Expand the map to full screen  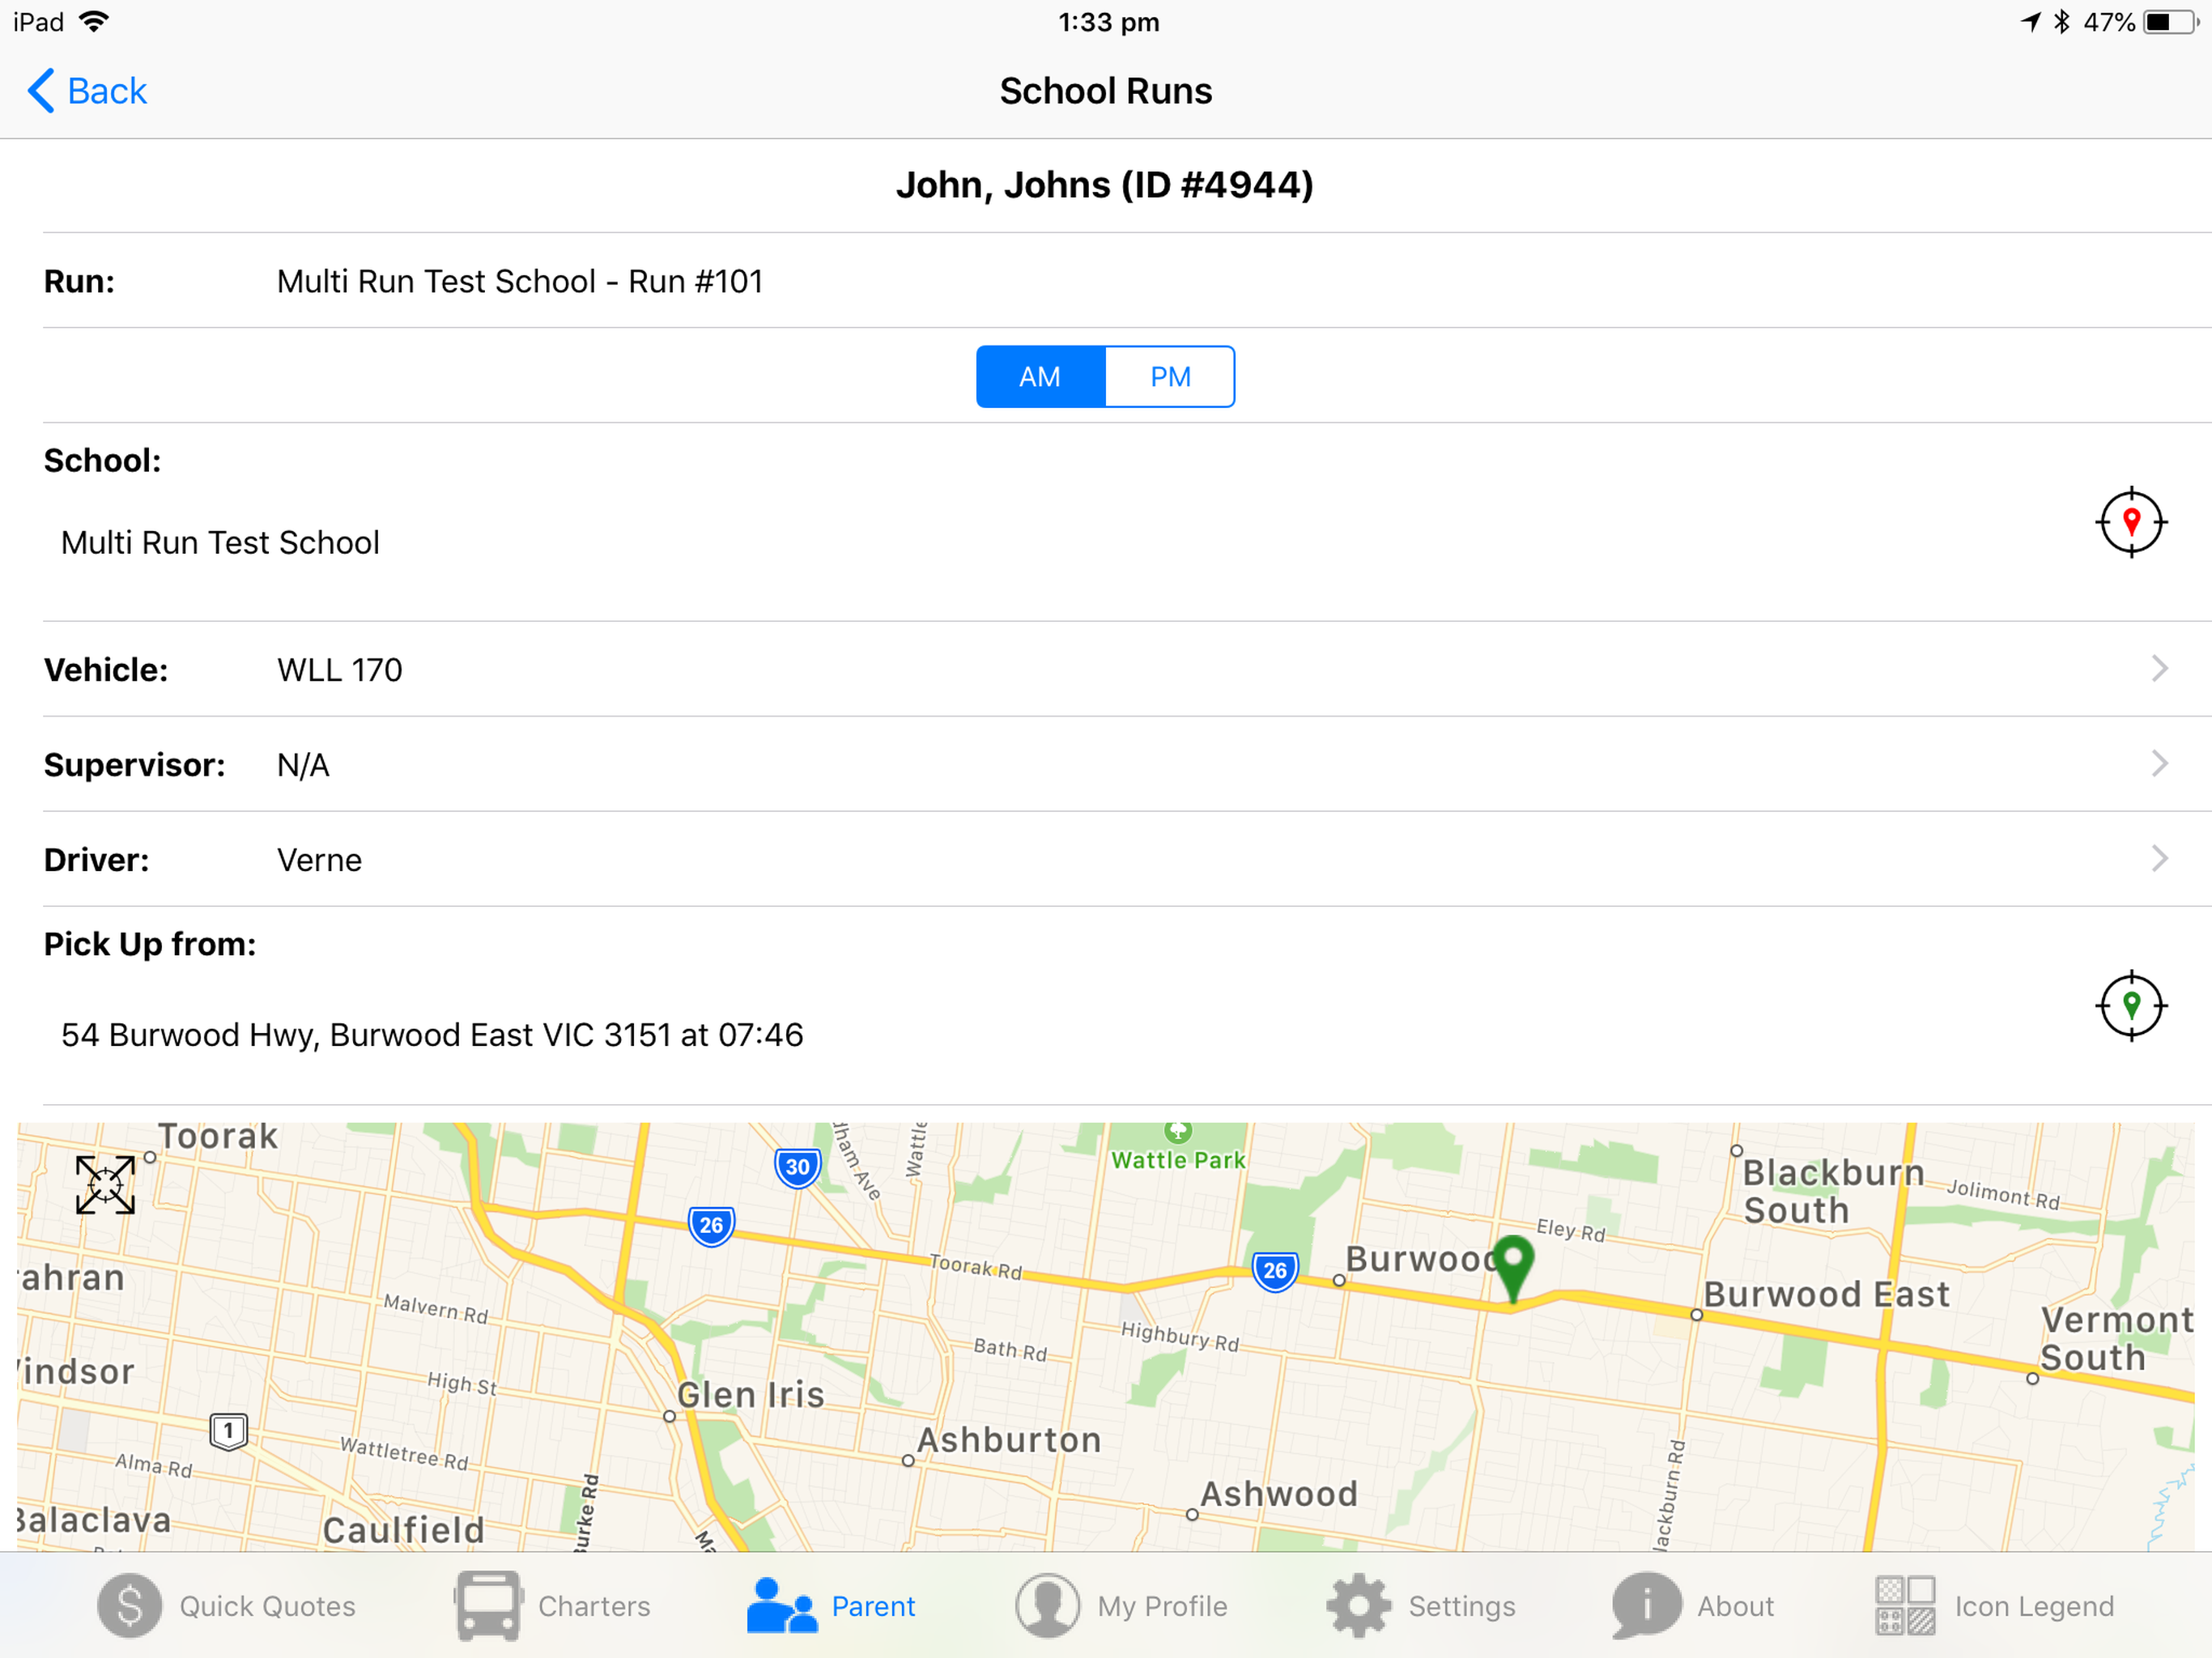(105, 1185)
